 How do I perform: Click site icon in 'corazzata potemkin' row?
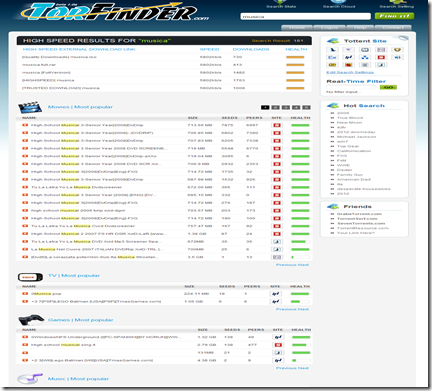pyautogui.click(x=277, y=257)
